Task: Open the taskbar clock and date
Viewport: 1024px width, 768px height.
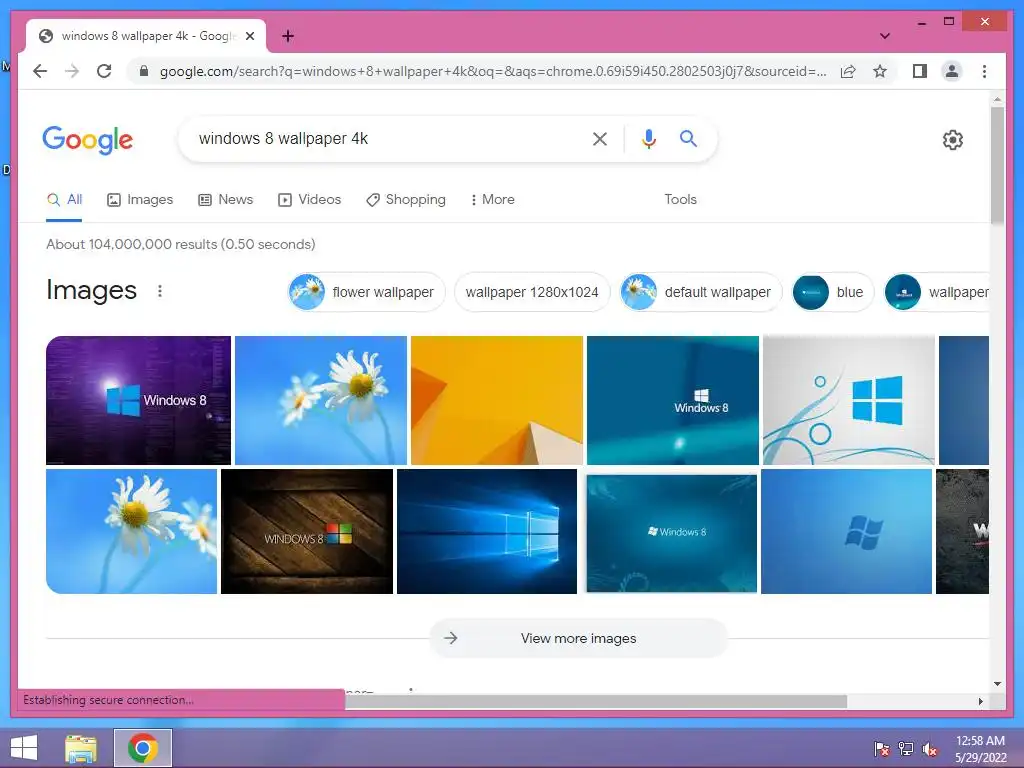Action: [x=980, y=749]
